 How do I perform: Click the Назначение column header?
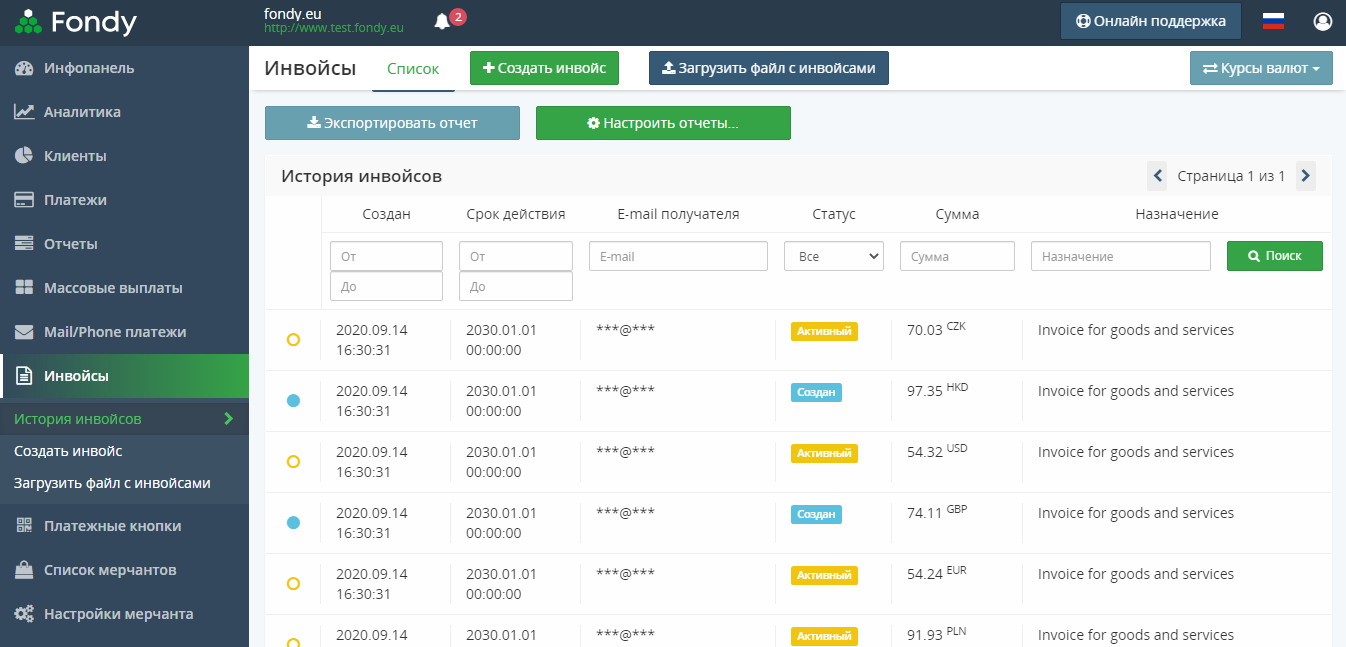tap(1177, 214)
